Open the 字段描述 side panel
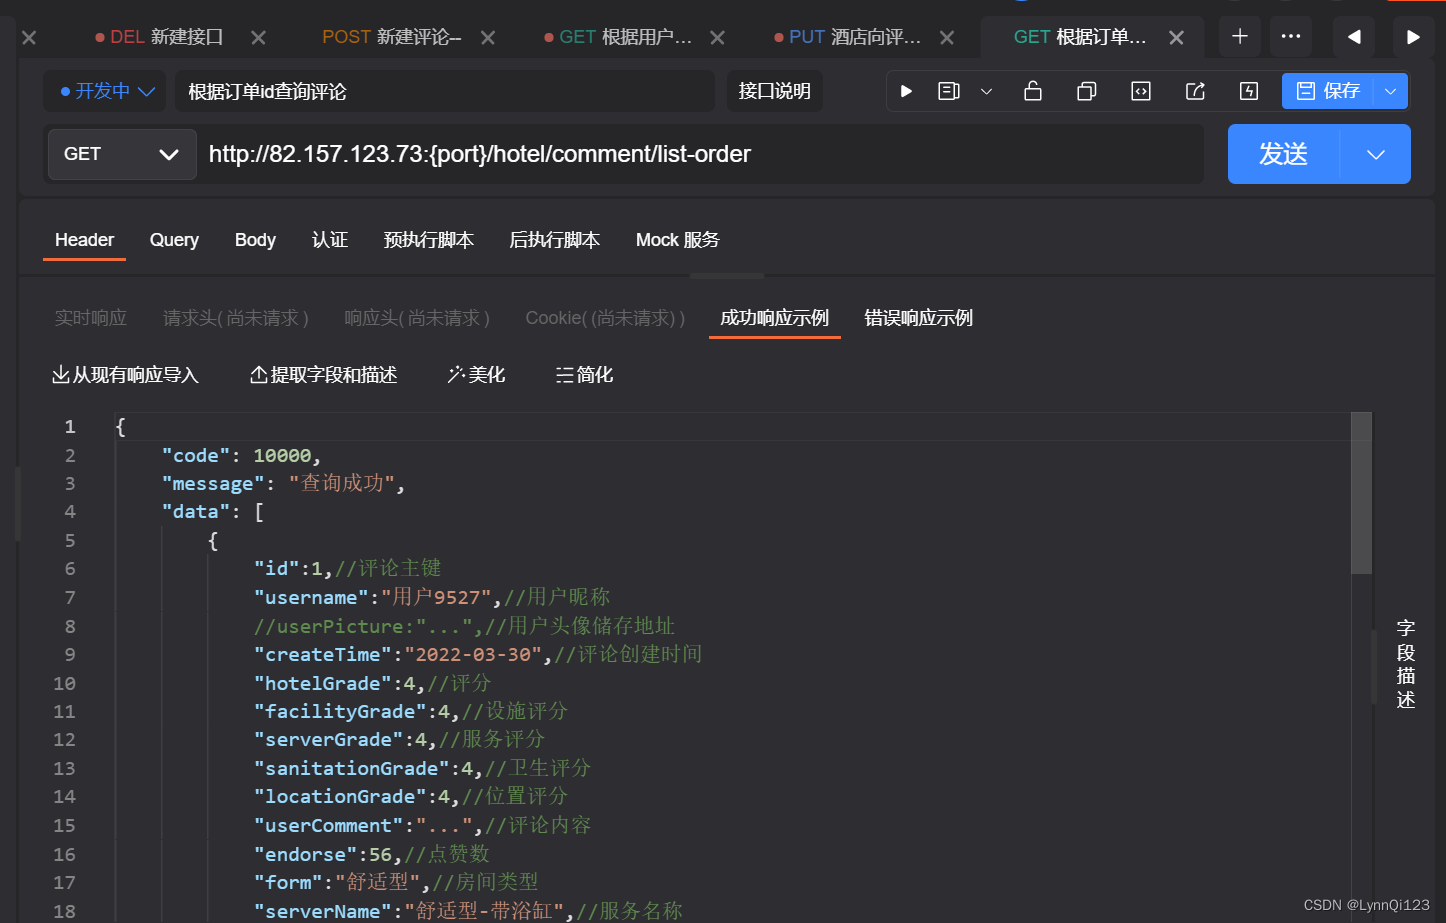Viewport: 1446px width, 923px height. click(1406, 664)
